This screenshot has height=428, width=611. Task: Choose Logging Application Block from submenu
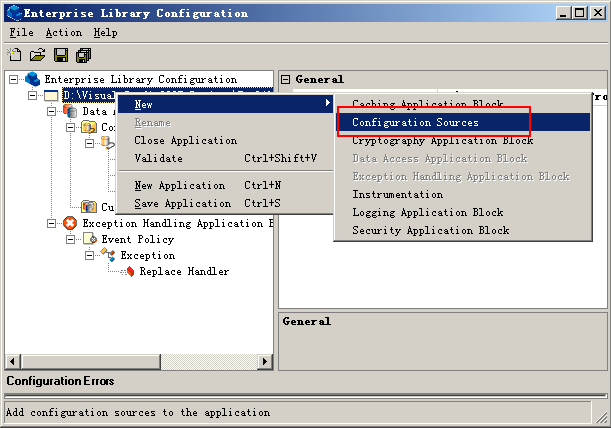pyautogui.click(x=427, y=212)
